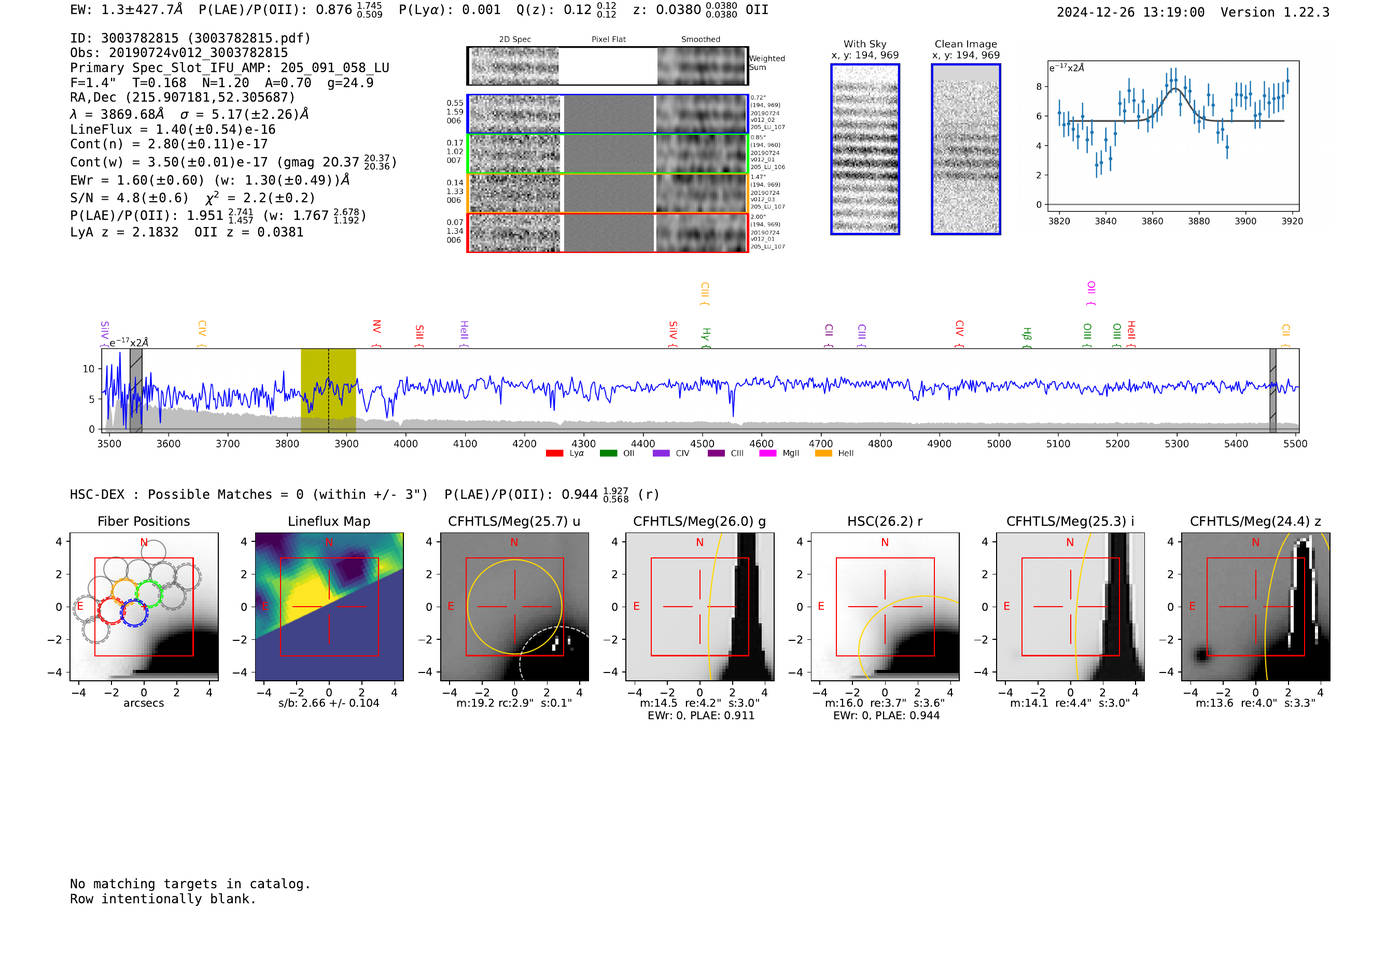The height and width of the screenshot is (953, 1400).
Task: Click the ID 3003782815 text line
Action: coord(190,38)
